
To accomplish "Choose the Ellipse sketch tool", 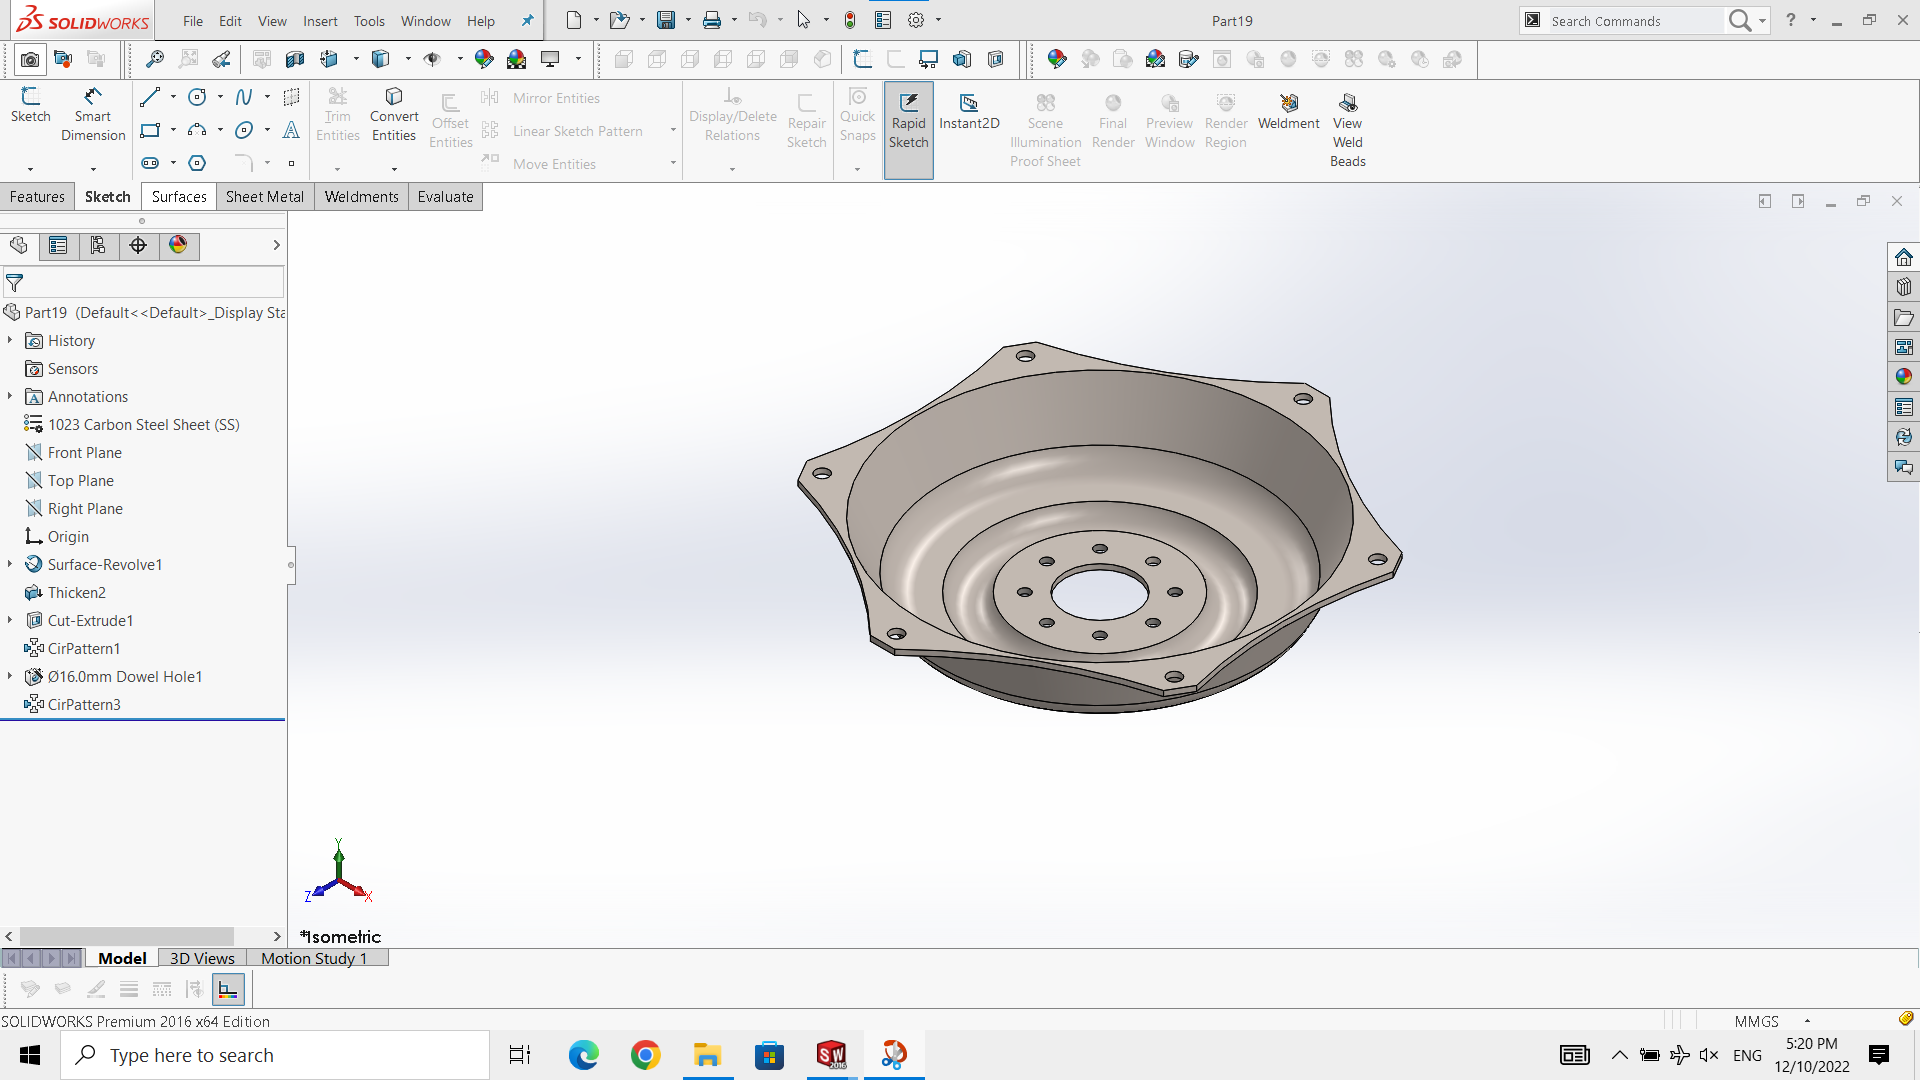I will pyautogui.click(x=243, y=130).
